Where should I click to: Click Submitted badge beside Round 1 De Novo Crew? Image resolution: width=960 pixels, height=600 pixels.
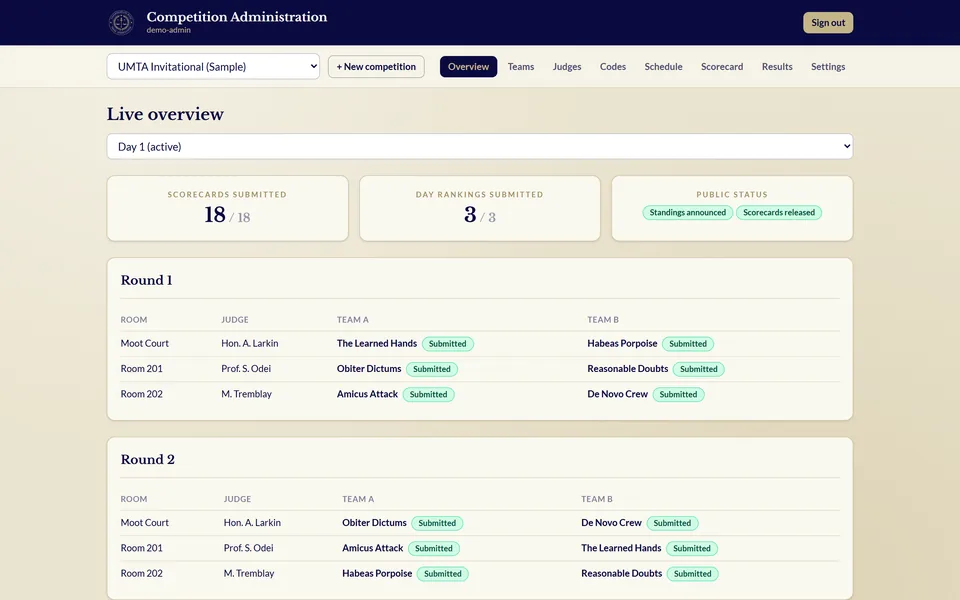coord(678,394)
